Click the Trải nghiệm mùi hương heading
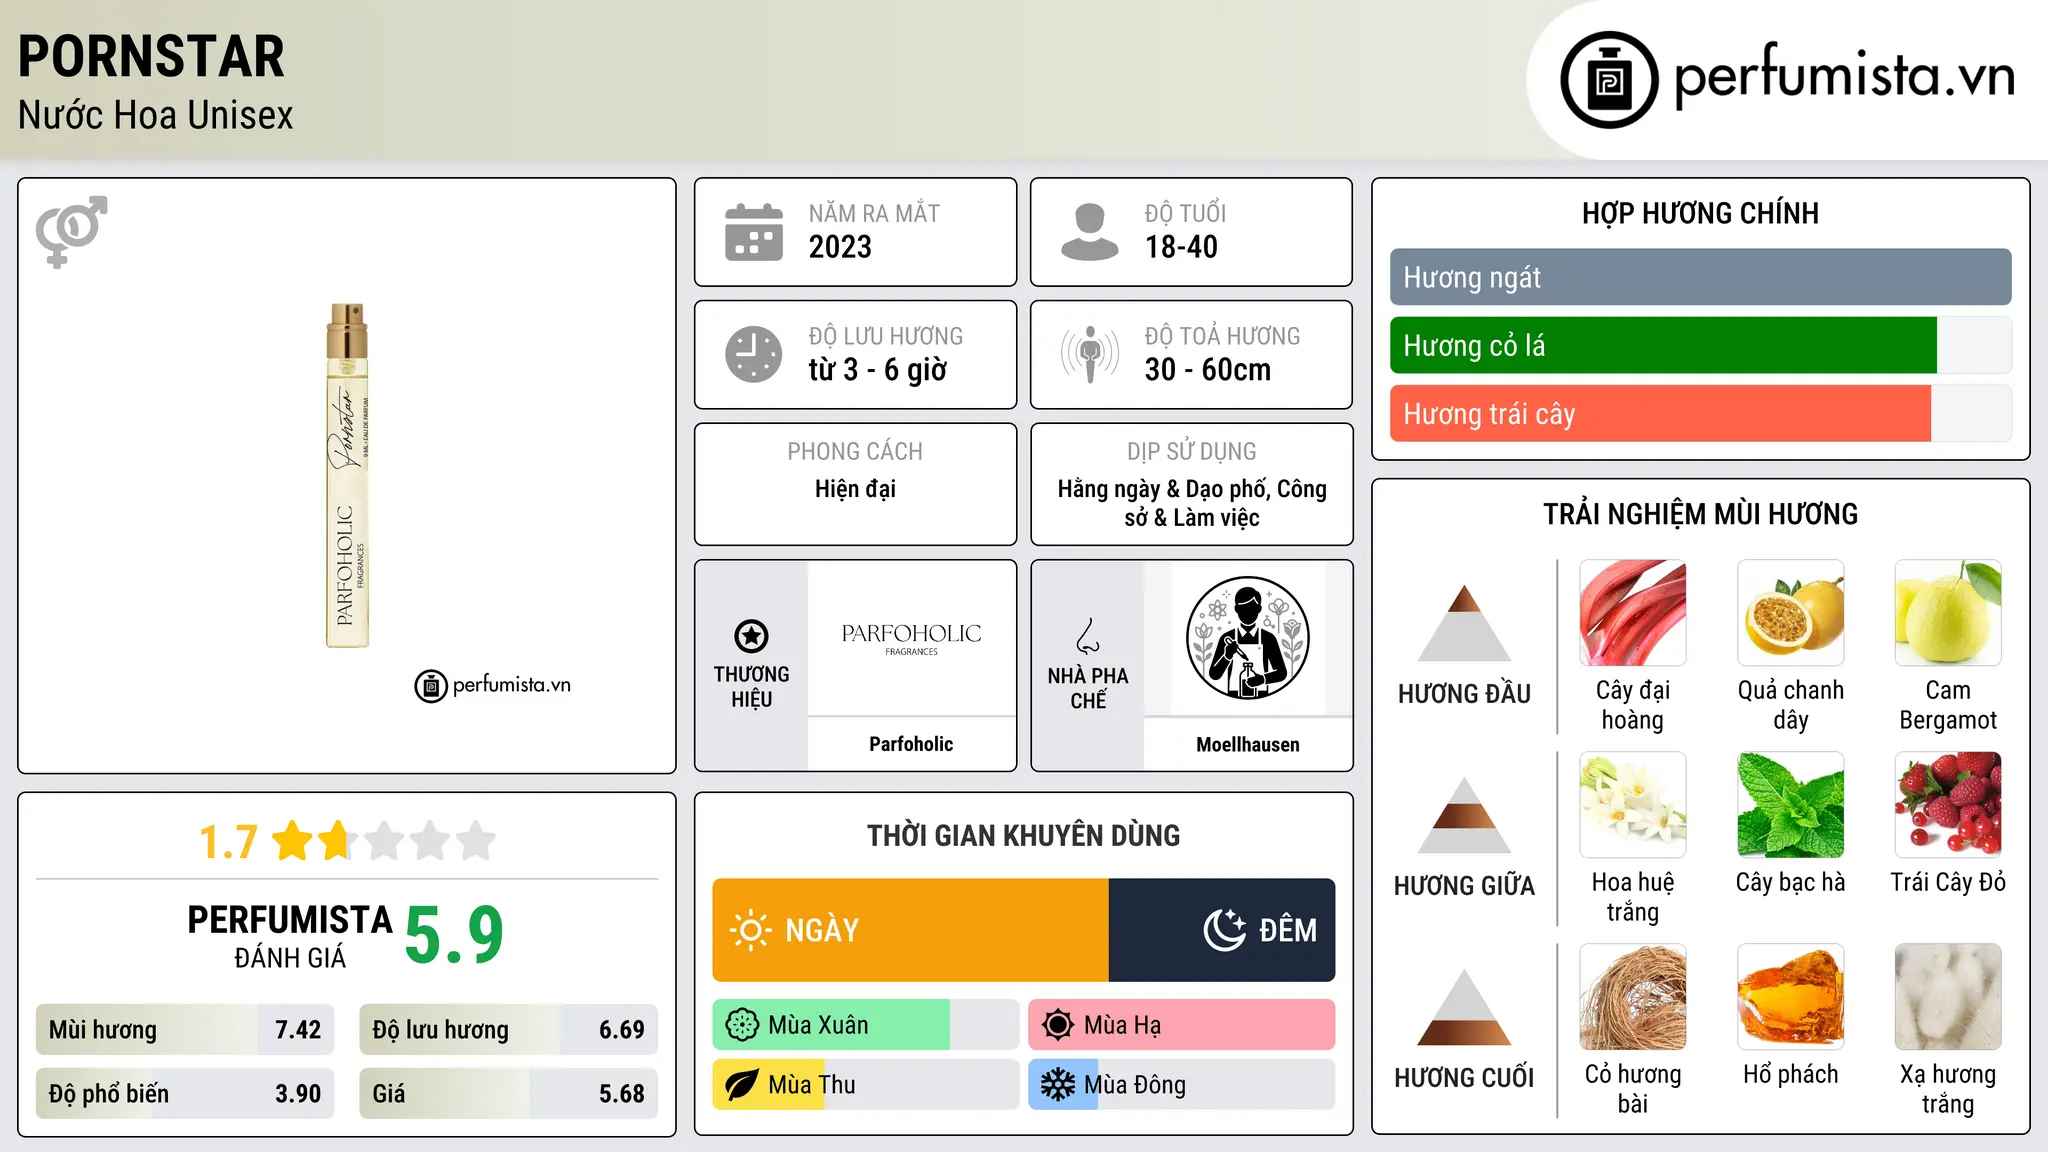The height and width of the screenshot is (1152, 2048). click(1700, 514)
